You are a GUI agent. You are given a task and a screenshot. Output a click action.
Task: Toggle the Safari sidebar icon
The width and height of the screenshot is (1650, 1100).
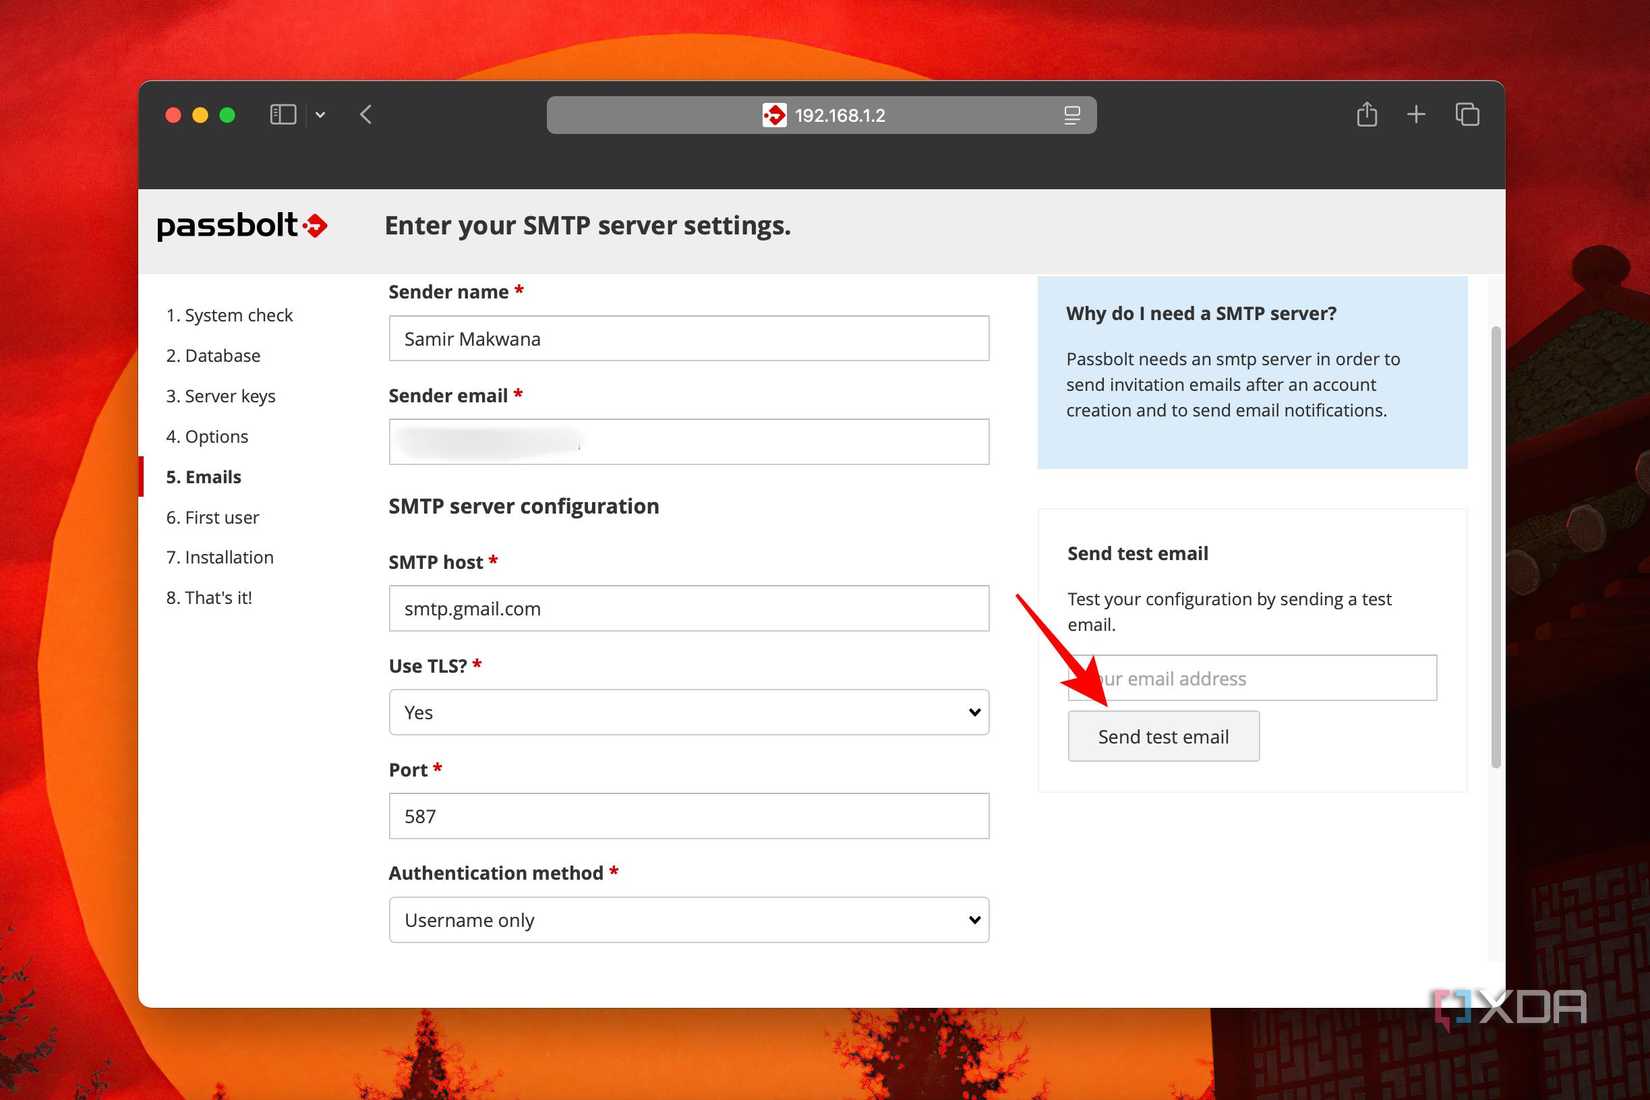[x=282, y=114]
